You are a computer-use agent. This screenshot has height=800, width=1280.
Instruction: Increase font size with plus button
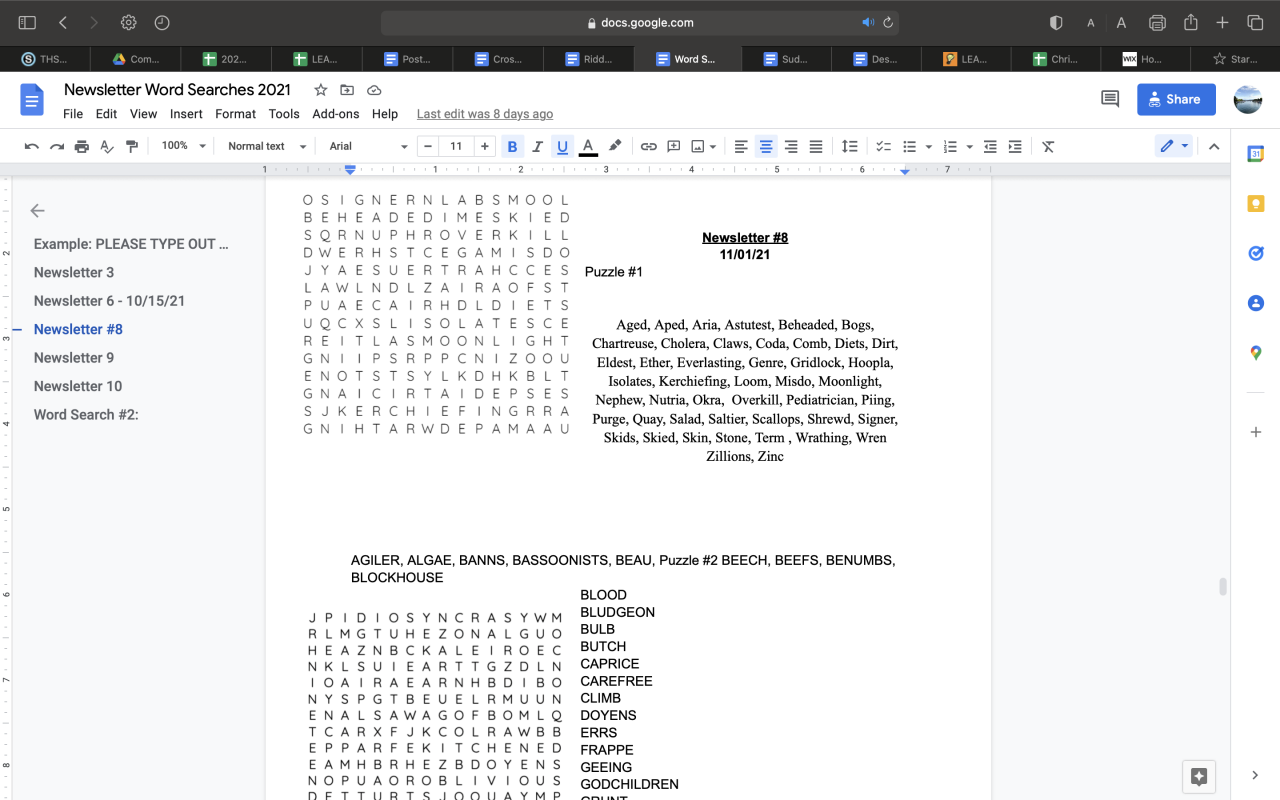485,146
